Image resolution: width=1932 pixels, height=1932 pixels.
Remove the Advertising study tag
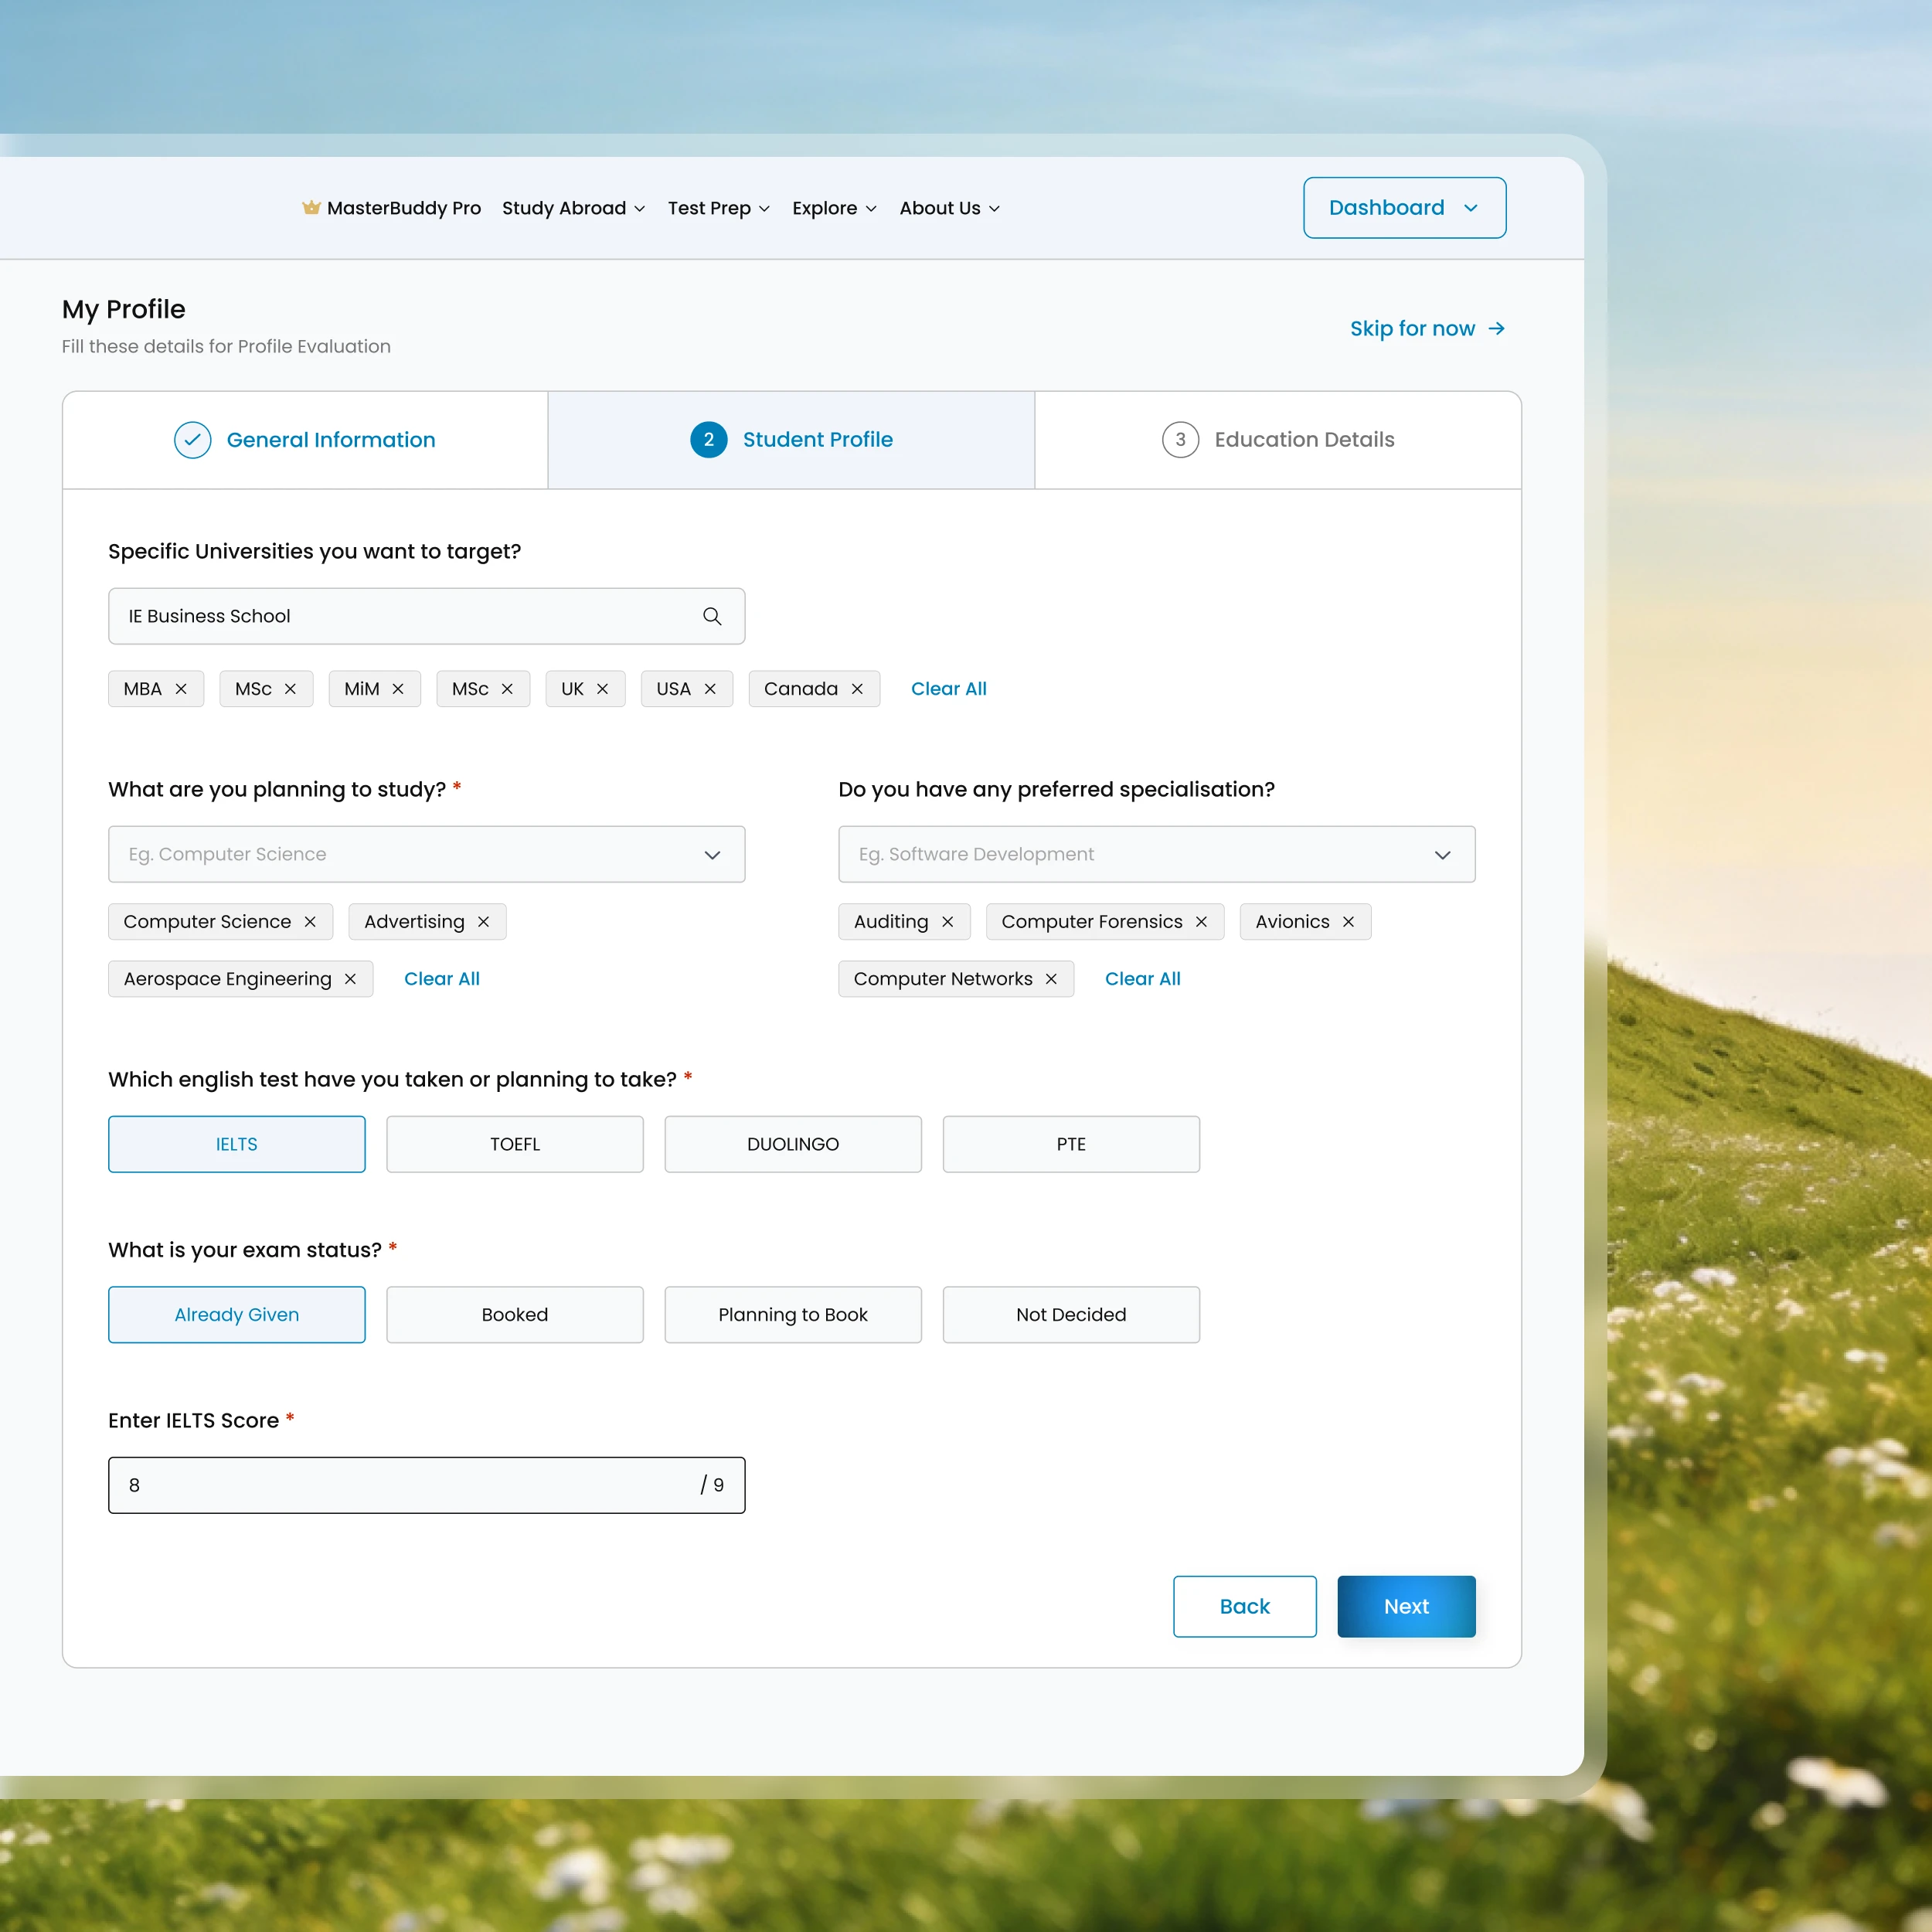[483, 922]
